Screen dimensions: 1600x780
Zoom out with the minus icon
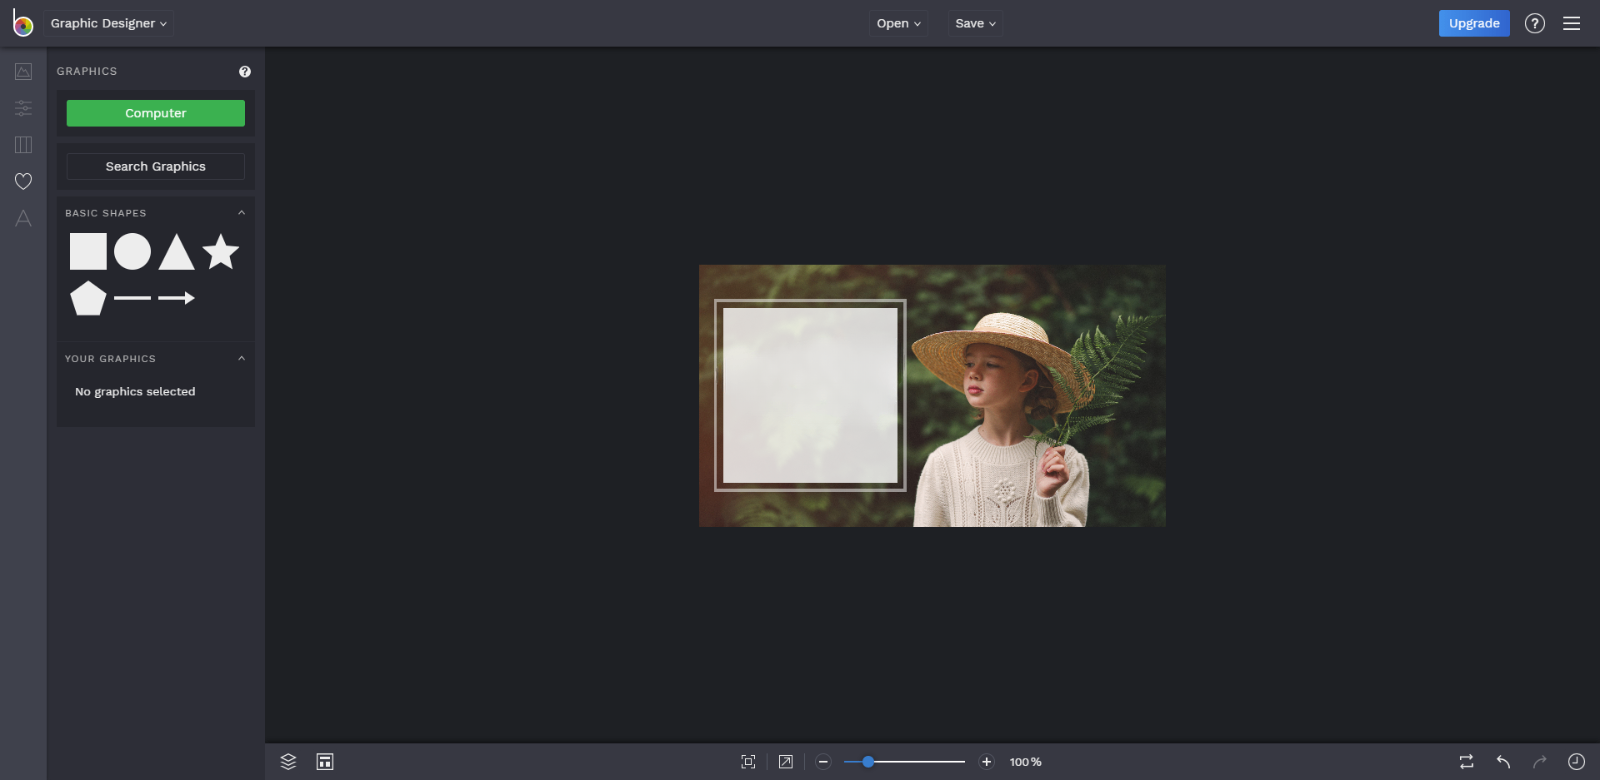(x=823, y=762)
